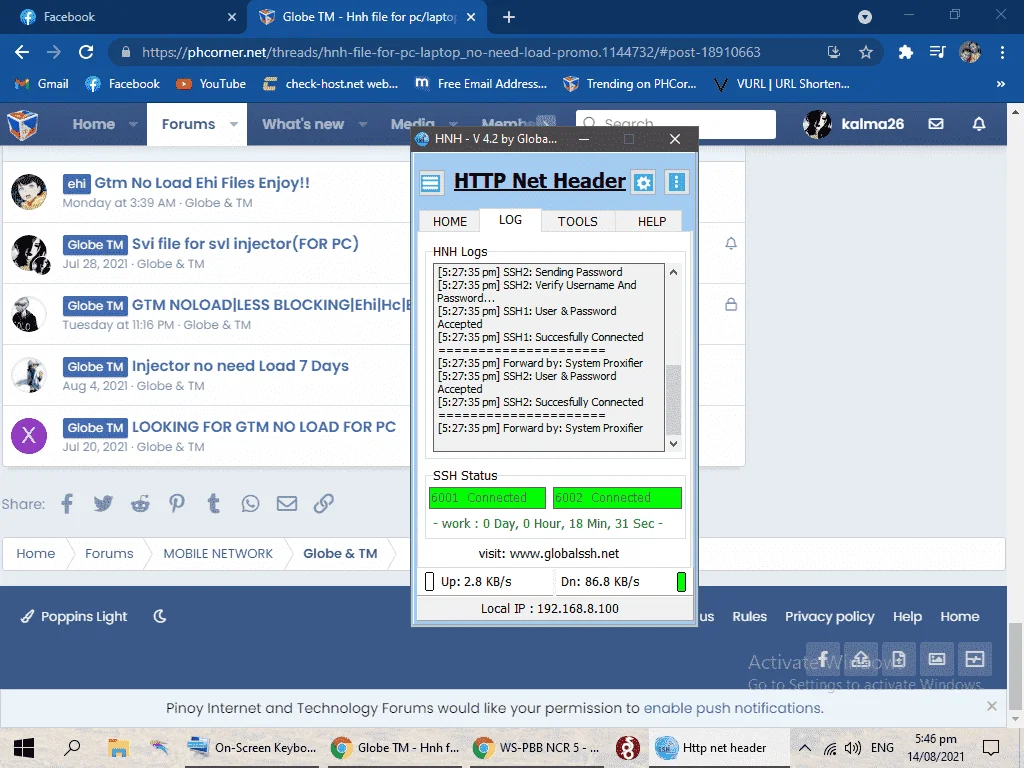Image resolution: width=1024 pixels, height=768 pixels.
Task: Open TOOLS tab in HNH
Action: coord(577,221)
